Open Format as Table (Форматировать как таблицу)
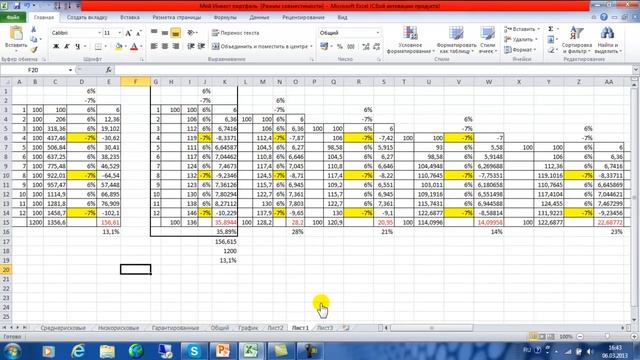640x360 pixels. coord(456,40)
